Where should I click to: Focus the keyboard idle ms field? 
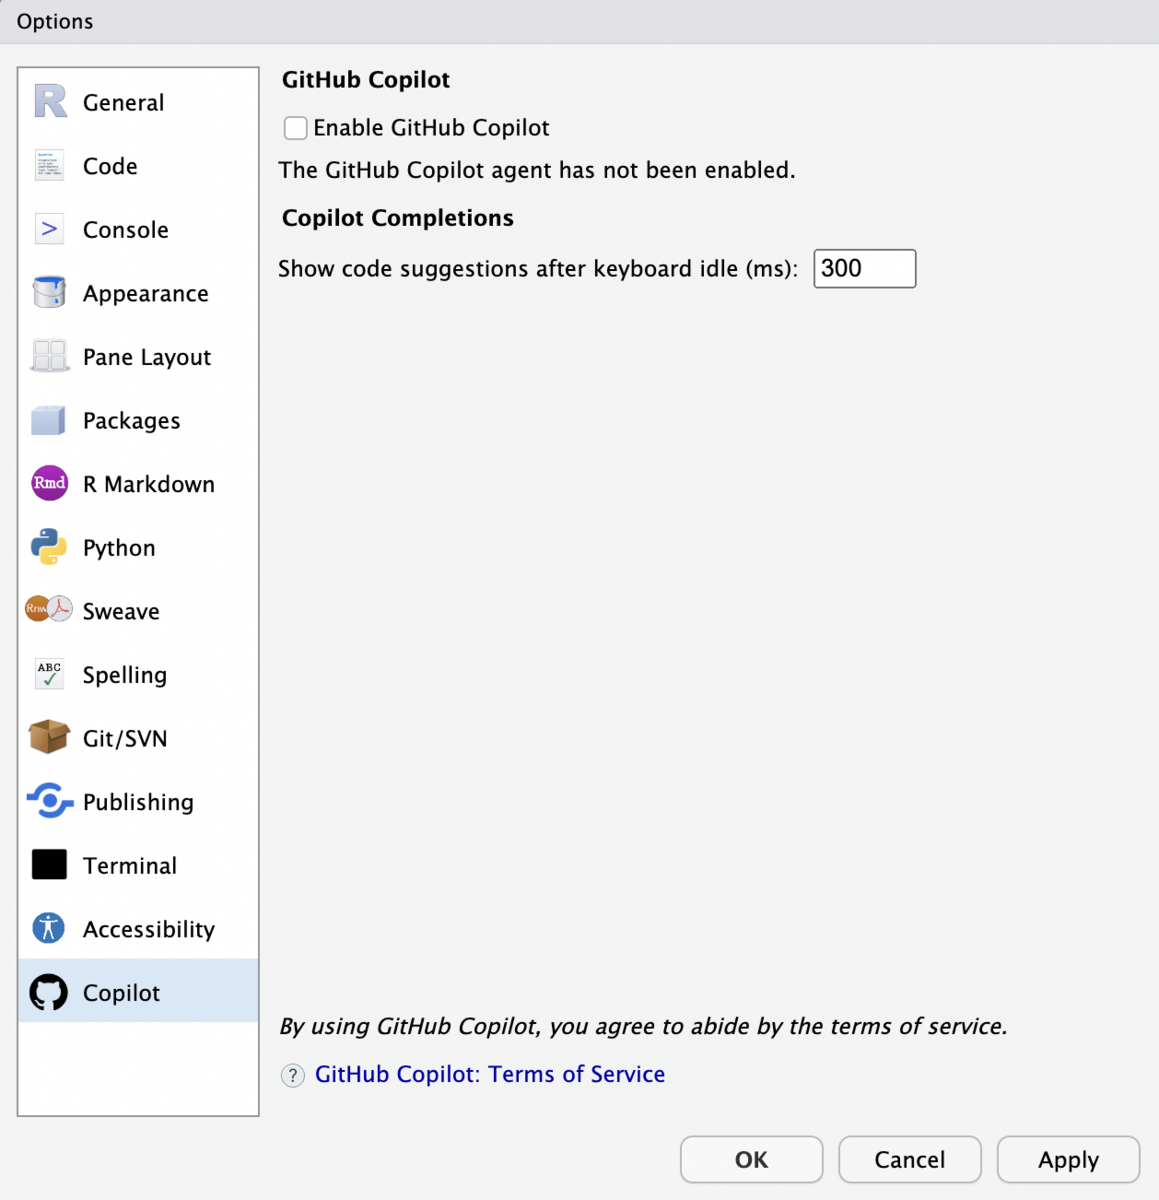point(864,268)
